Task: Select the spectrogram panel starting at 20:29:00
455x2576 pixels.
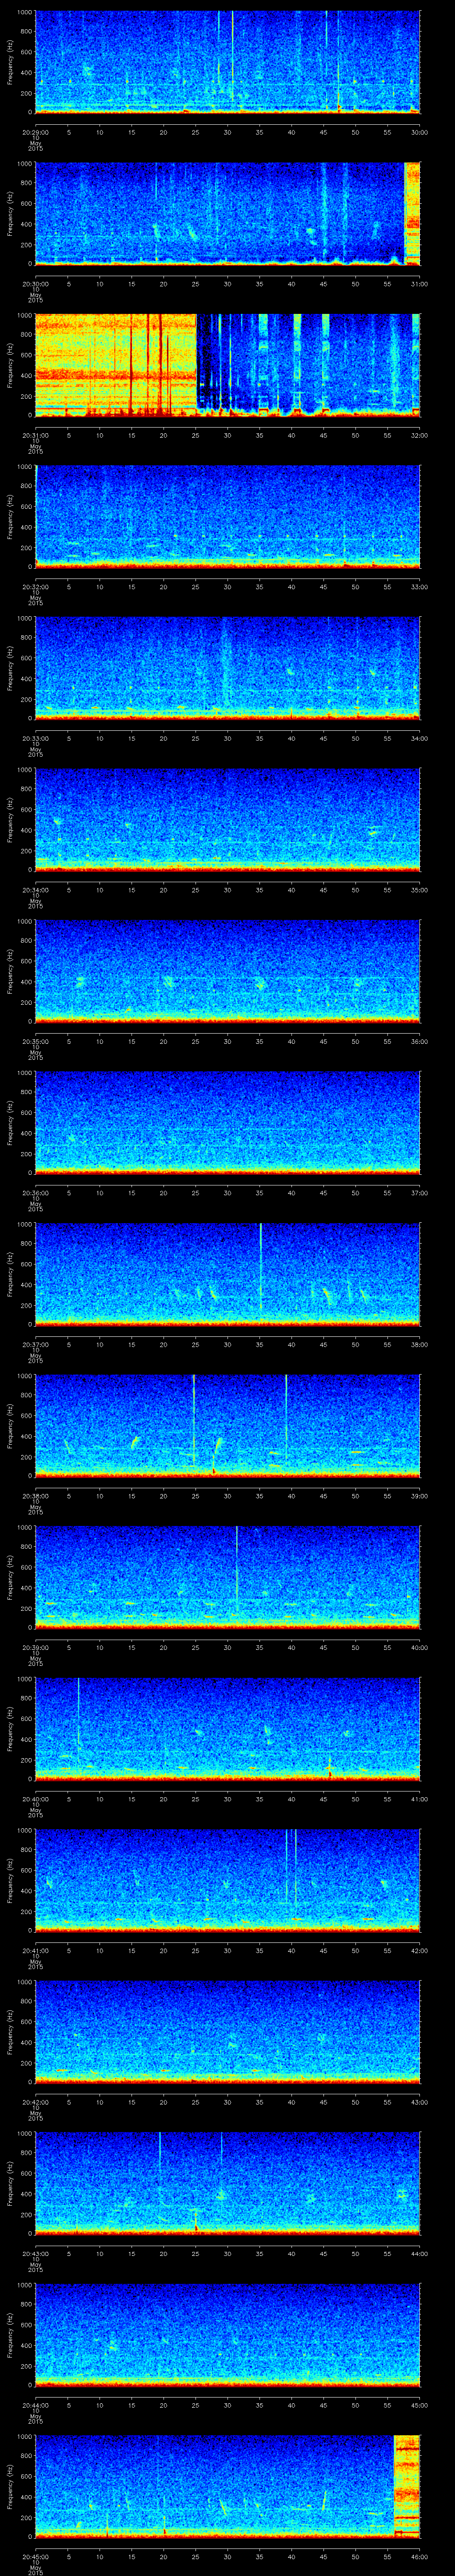Action: (x=228, y=62)
